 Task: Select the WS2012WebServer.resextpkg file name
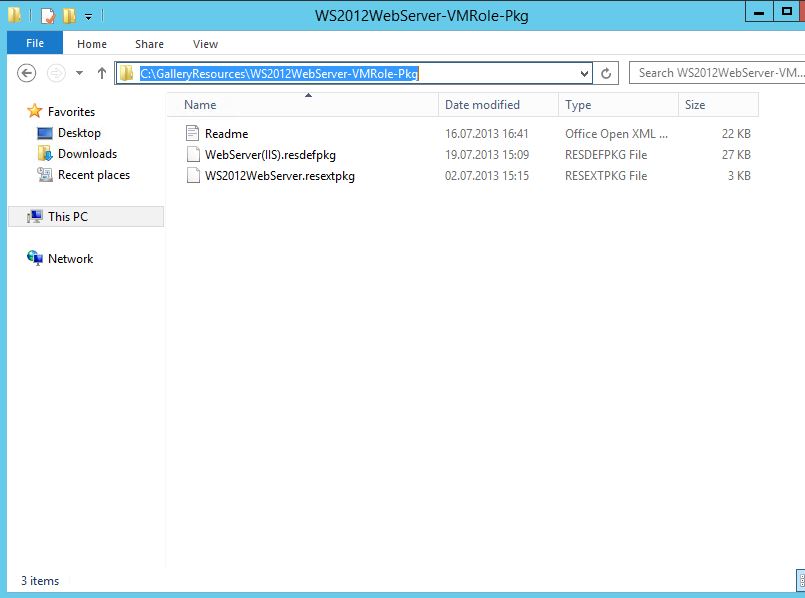click(x=280, y=176)
